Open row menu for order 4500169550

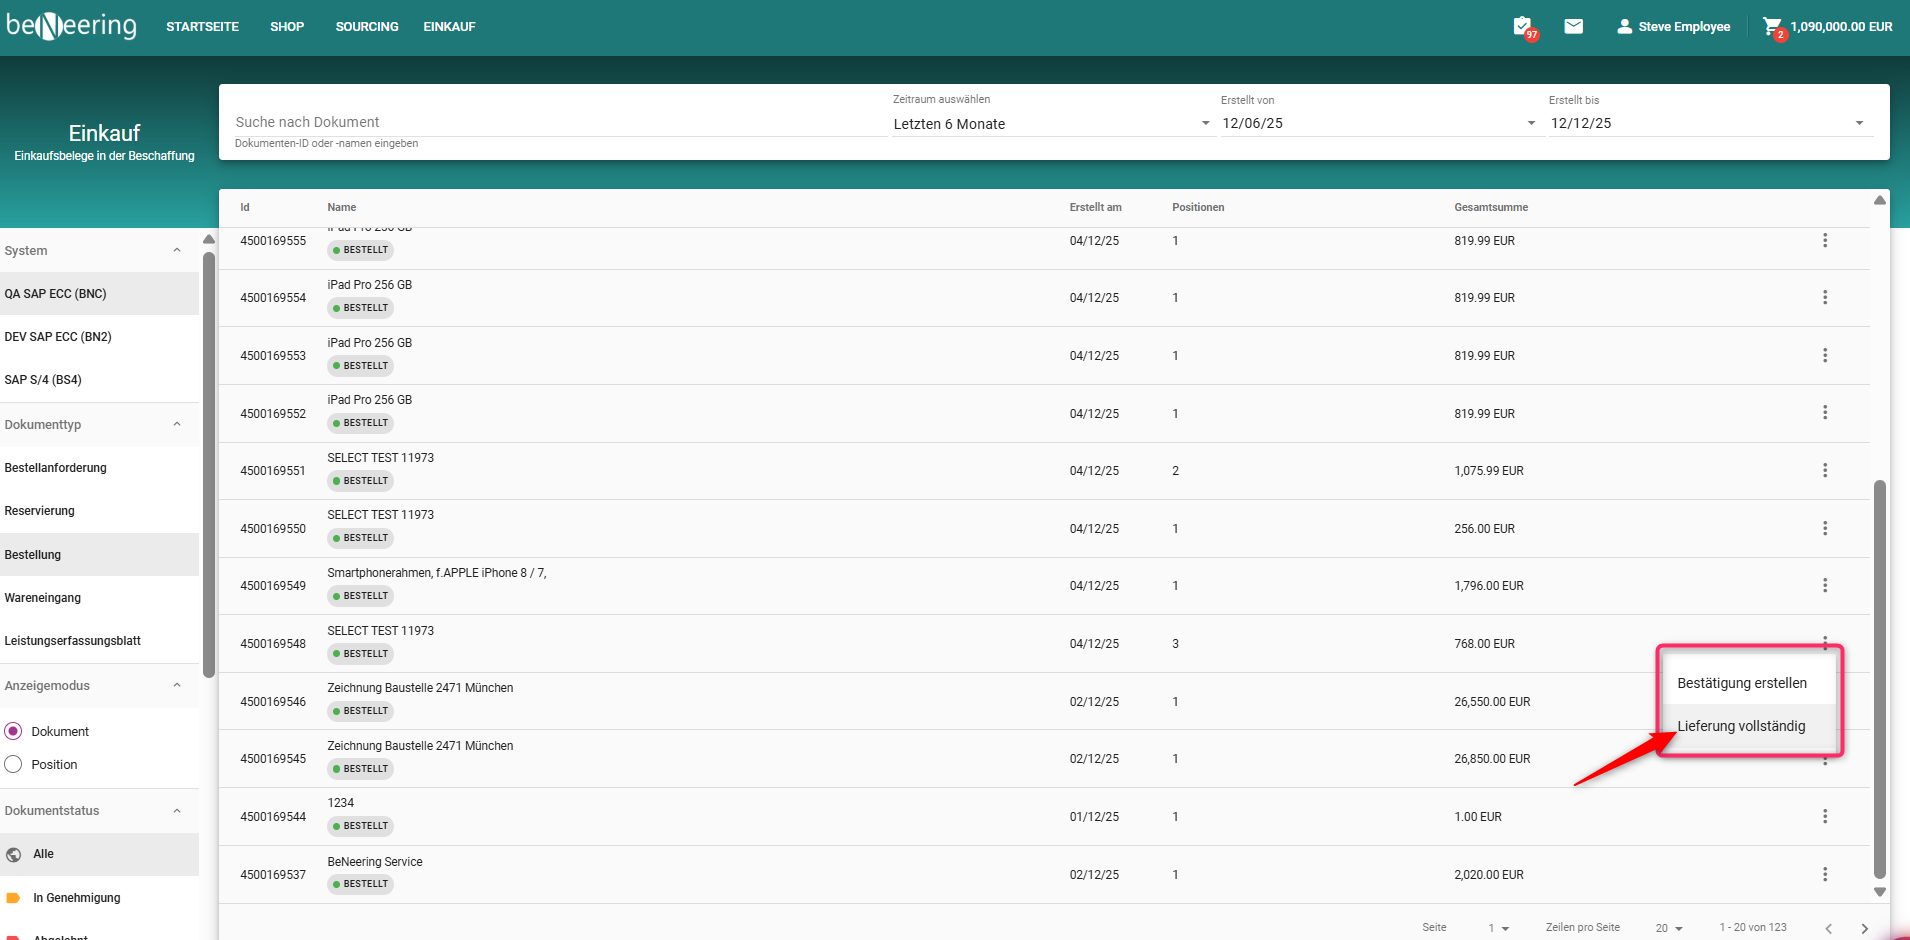coord(1825,528)
